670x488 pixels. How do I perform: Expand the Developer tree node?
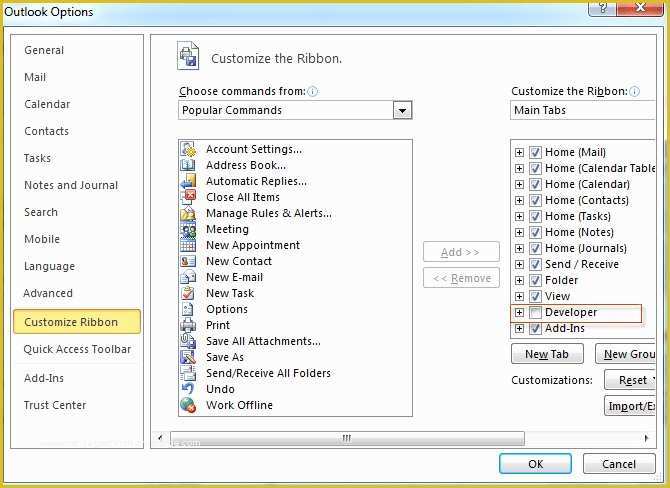519,312
